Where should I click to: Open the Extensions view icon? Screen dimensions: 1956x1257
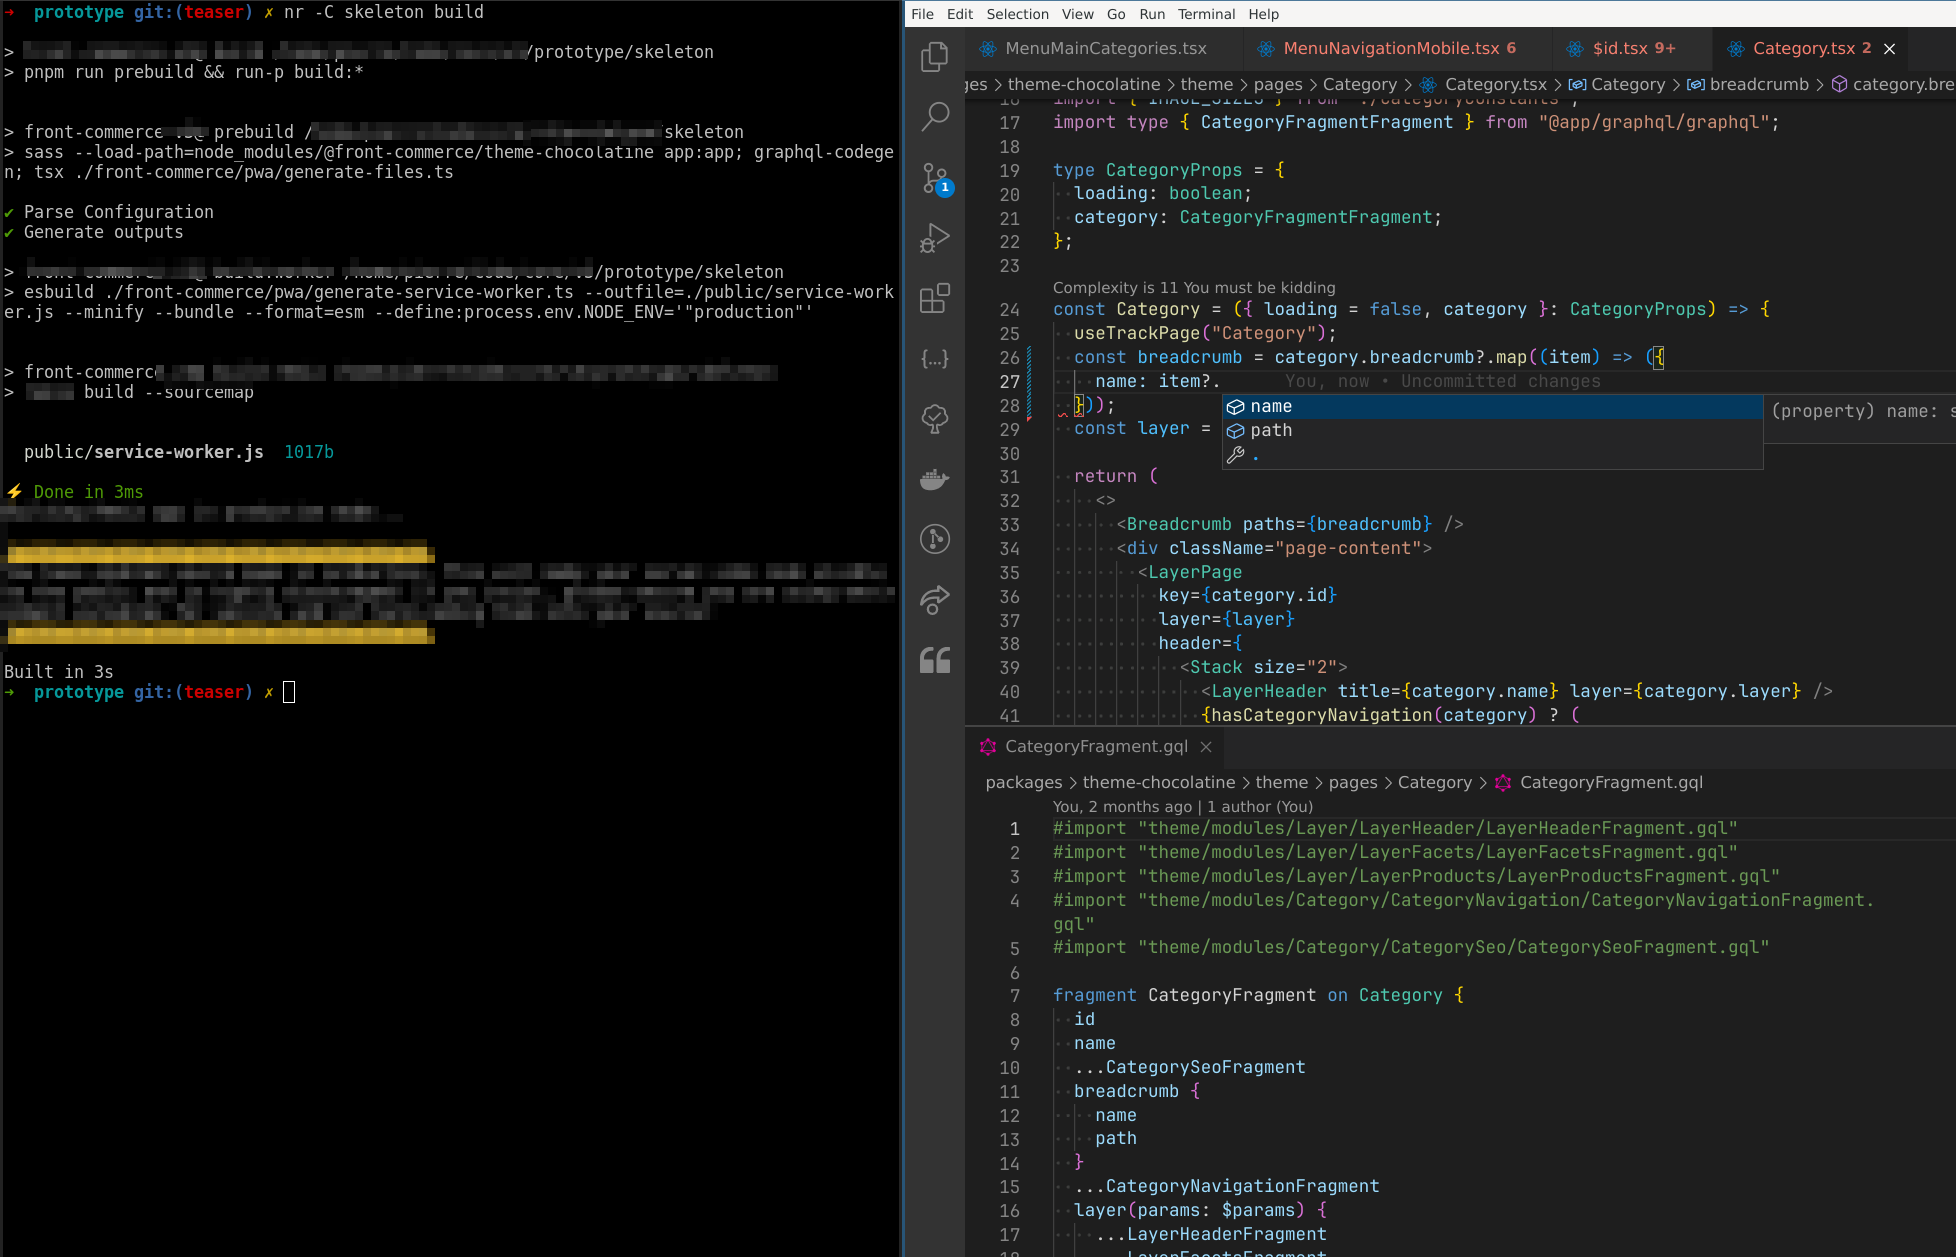point(934,298)
